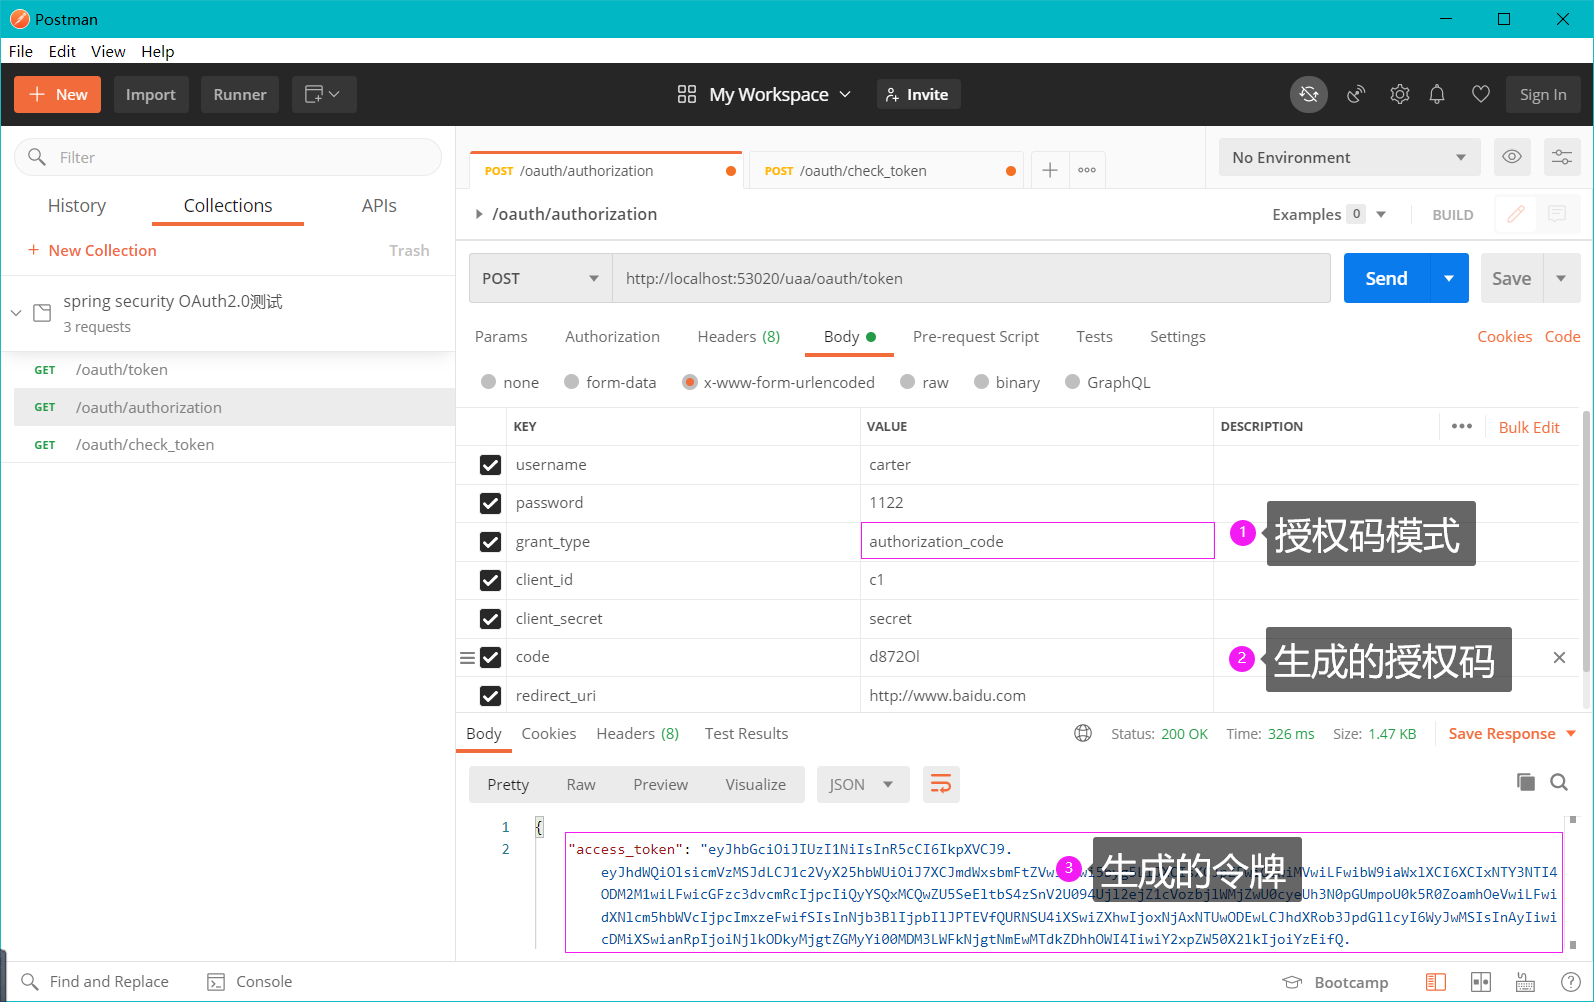Open the Save Response dropdown
This screenshot has height=1002, width=1594.
[1512, 733]
